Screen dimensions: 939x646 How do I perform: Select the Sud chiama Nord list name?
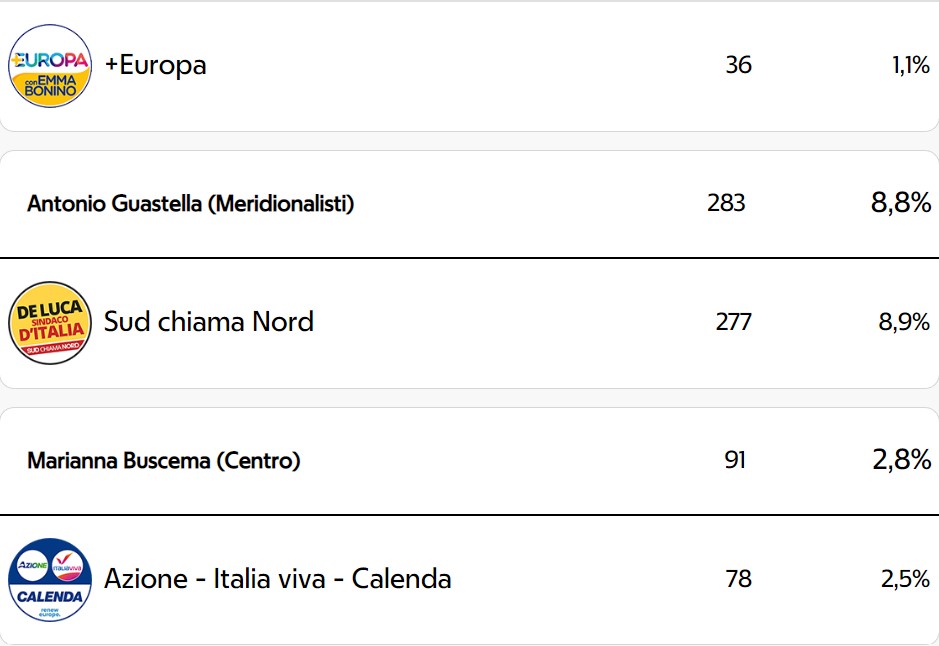click(209, 322)
